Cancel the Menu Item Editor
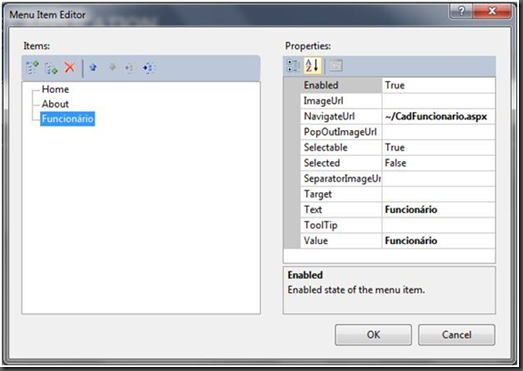The image size is (523, 371). [x=457, y=335]
